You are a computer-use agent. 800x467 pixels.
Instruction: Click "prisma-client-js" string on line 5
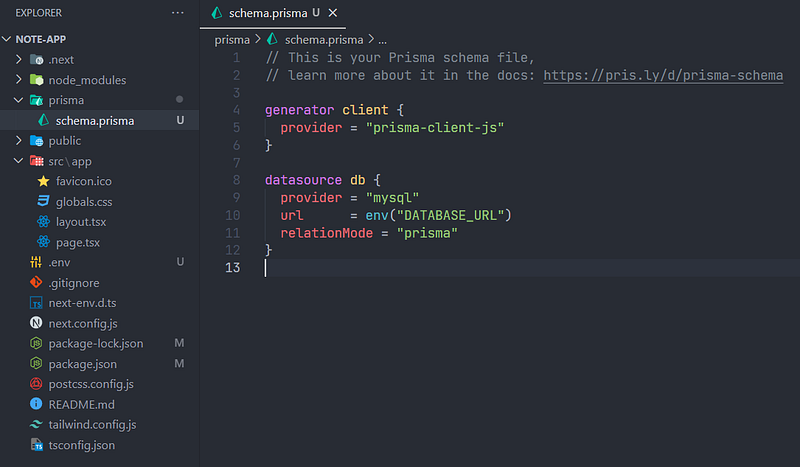coord(435,128)
